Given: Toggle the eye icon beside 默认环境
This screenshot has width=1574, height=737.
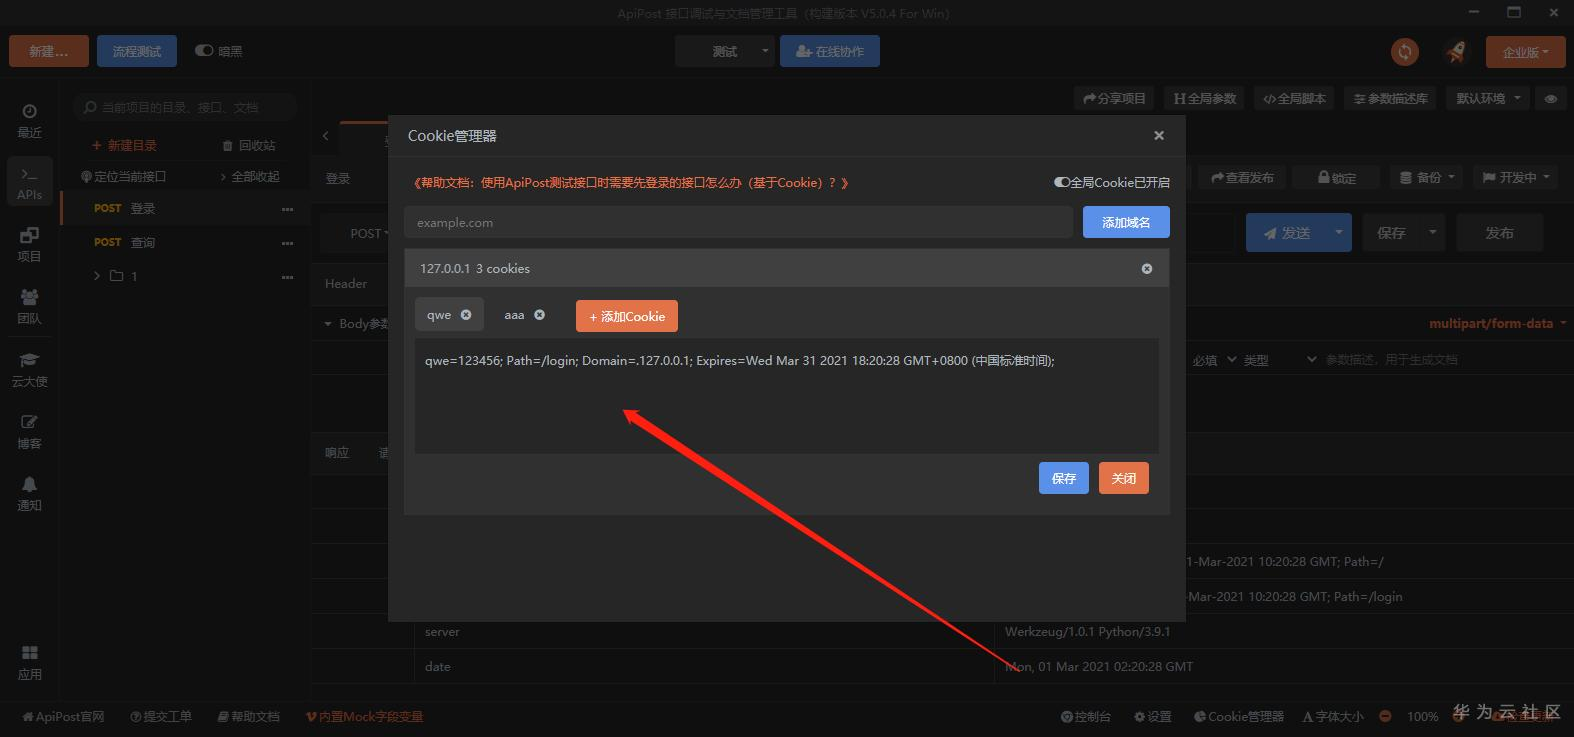Looking at the screenshot, I should tap(1551, 98).
